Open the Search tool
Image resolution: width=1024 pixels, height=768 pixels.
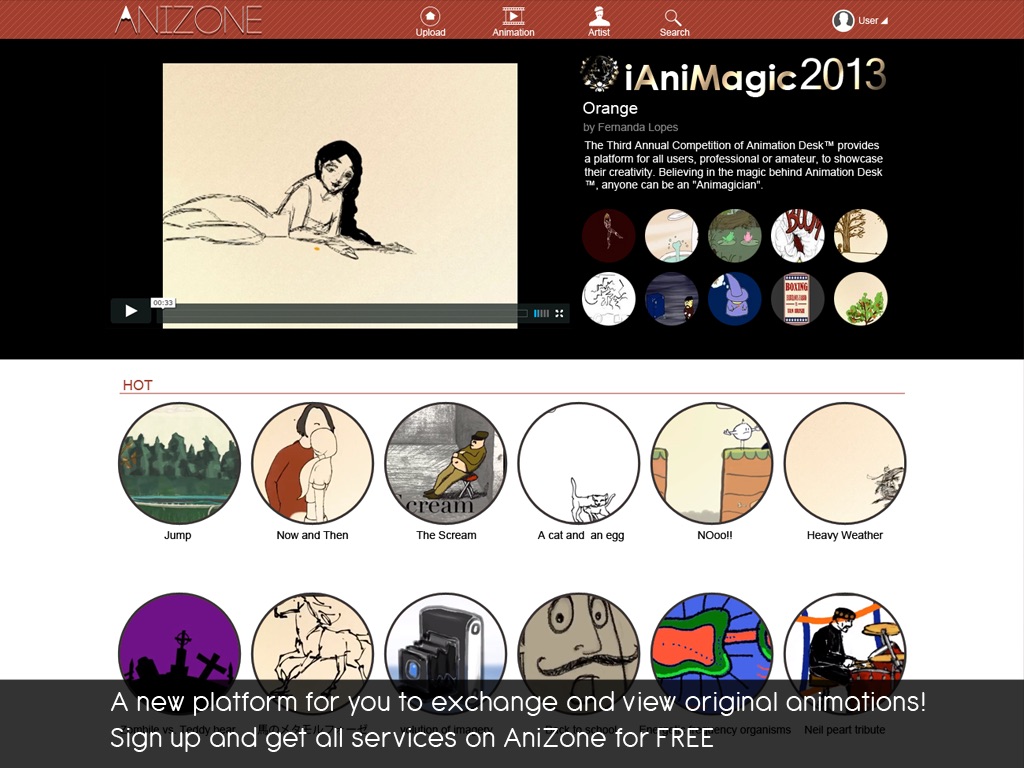pos(674,22)
